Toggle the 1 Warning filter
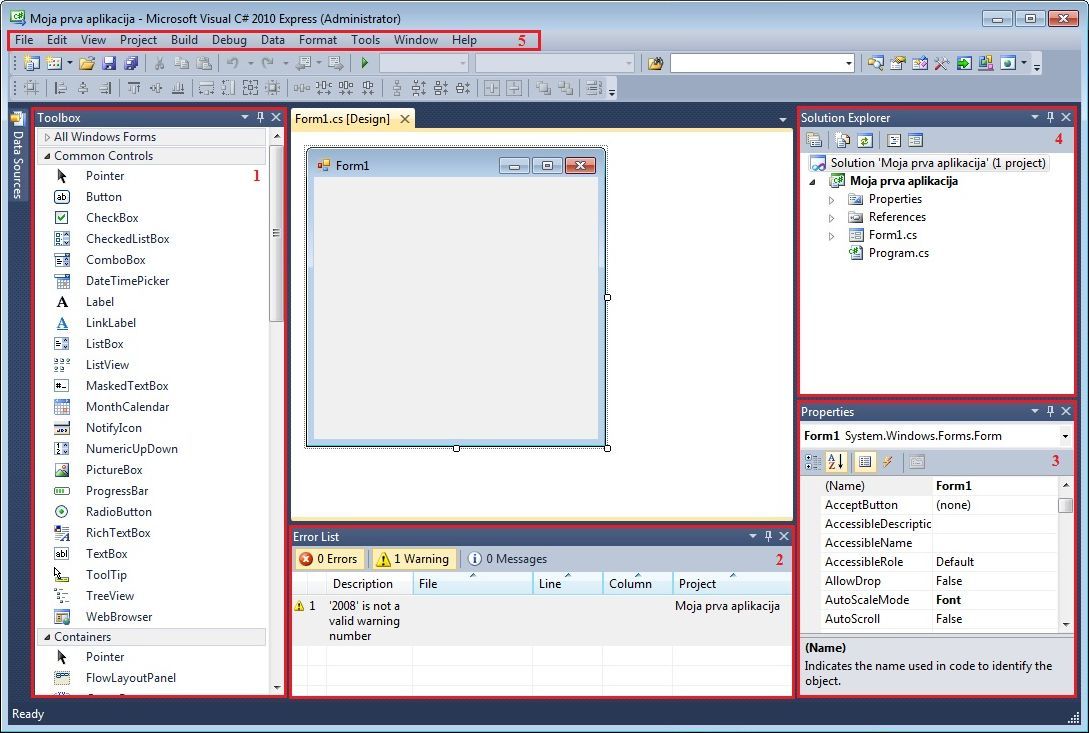This screenshot has width=1089, height=733. (414, 559)
